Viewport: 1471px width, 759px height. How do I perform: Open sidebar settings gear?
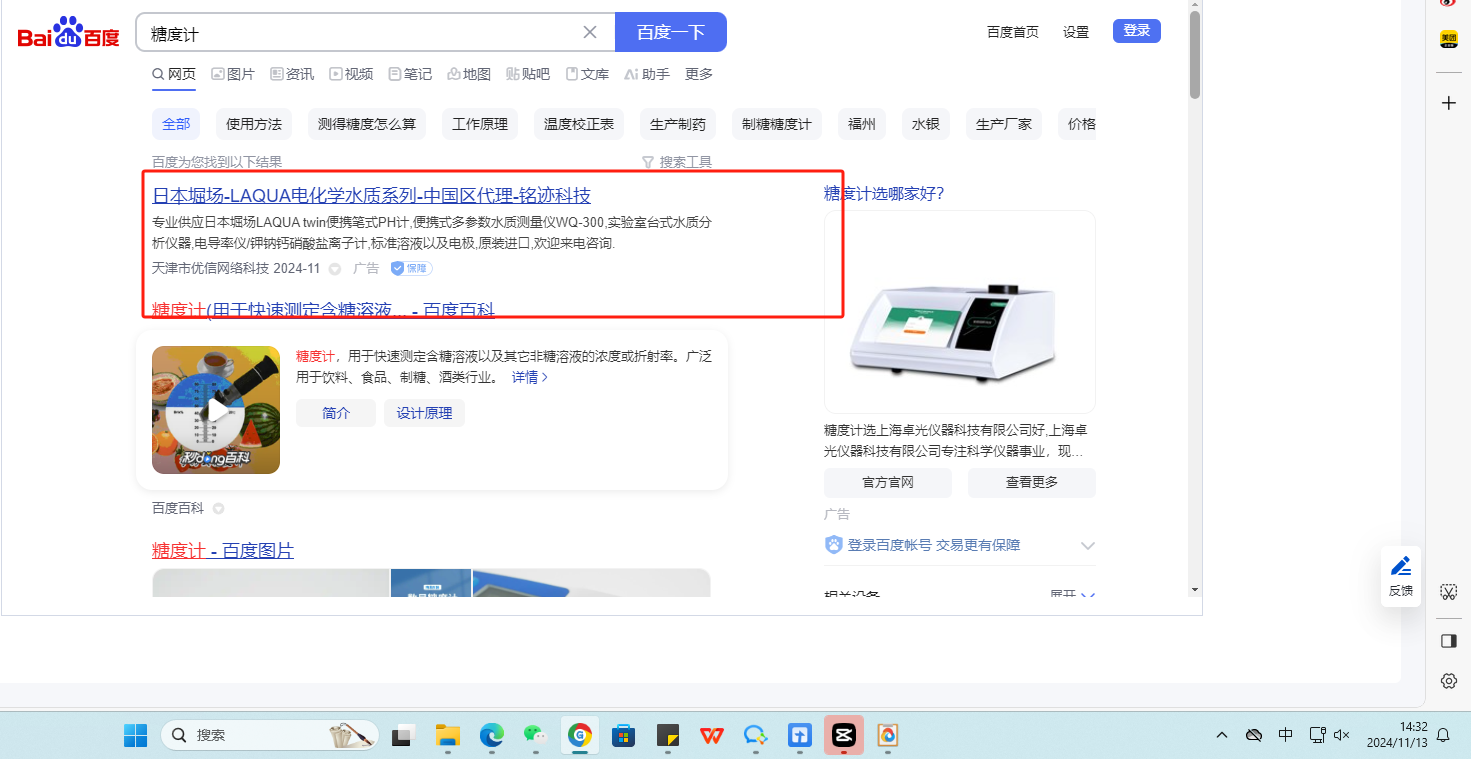(x=1448, y=681)
